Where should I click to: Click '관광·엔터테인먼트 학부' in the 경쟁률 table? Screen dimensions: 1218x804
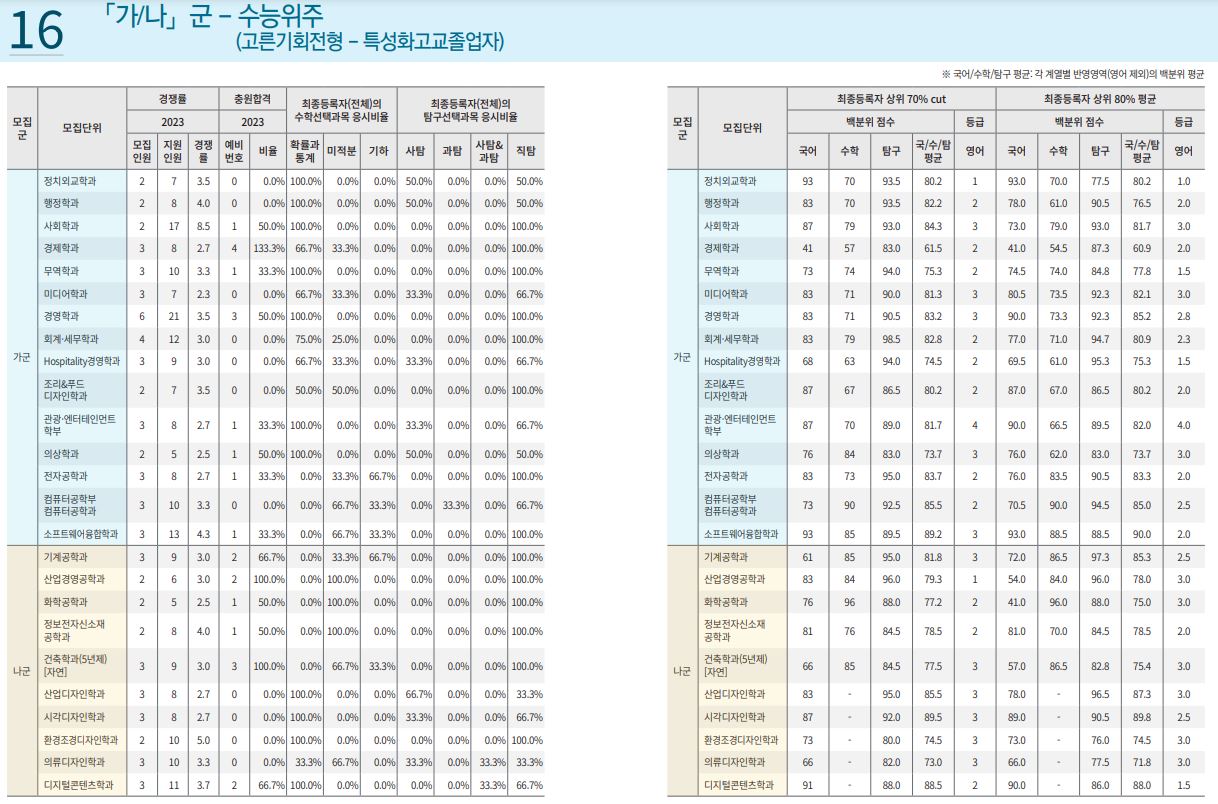[x=79, y=425]
